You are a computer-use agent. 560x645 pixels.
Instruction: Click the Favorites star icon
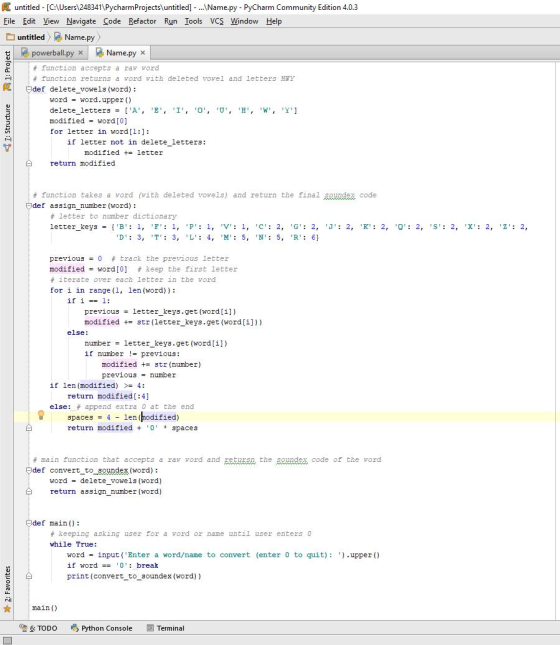tap(7, 609)
